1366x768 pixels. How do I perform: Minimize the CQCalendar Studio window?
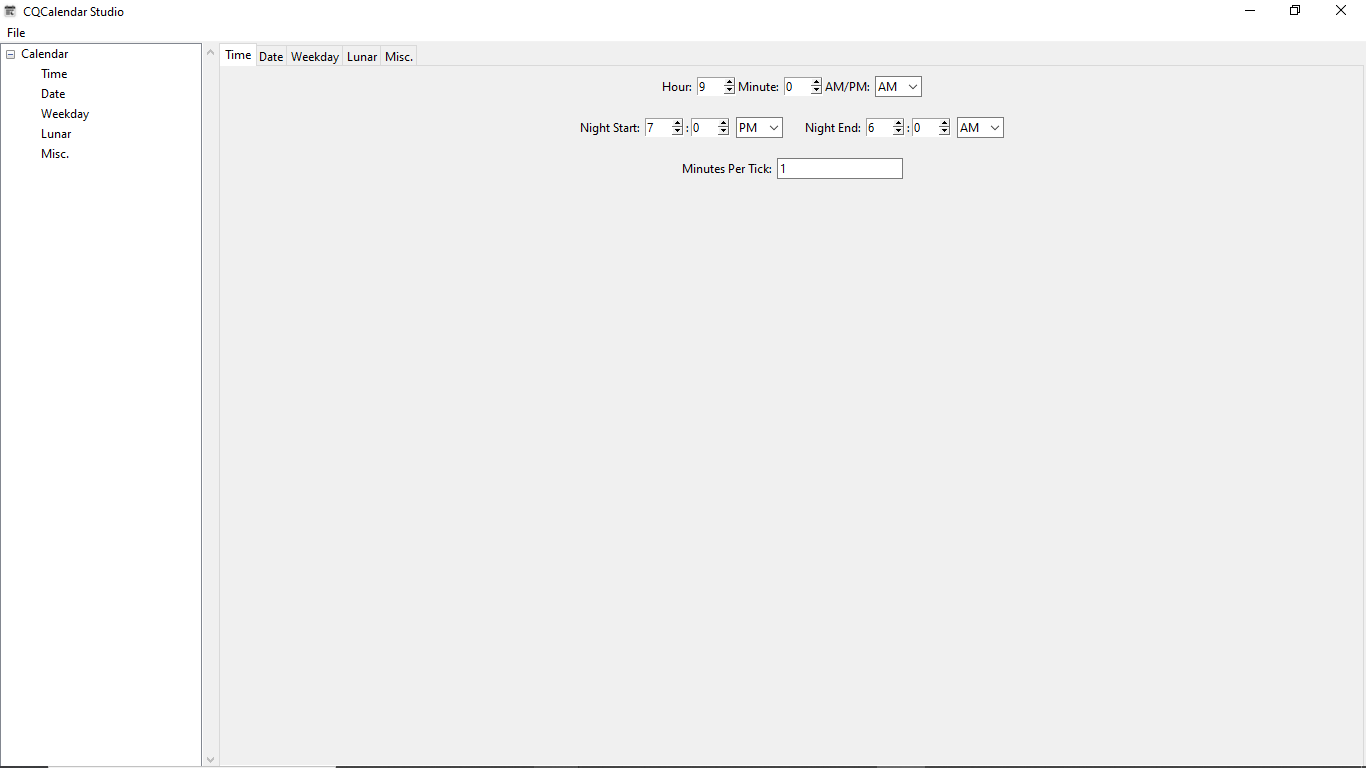(1250, 11)
